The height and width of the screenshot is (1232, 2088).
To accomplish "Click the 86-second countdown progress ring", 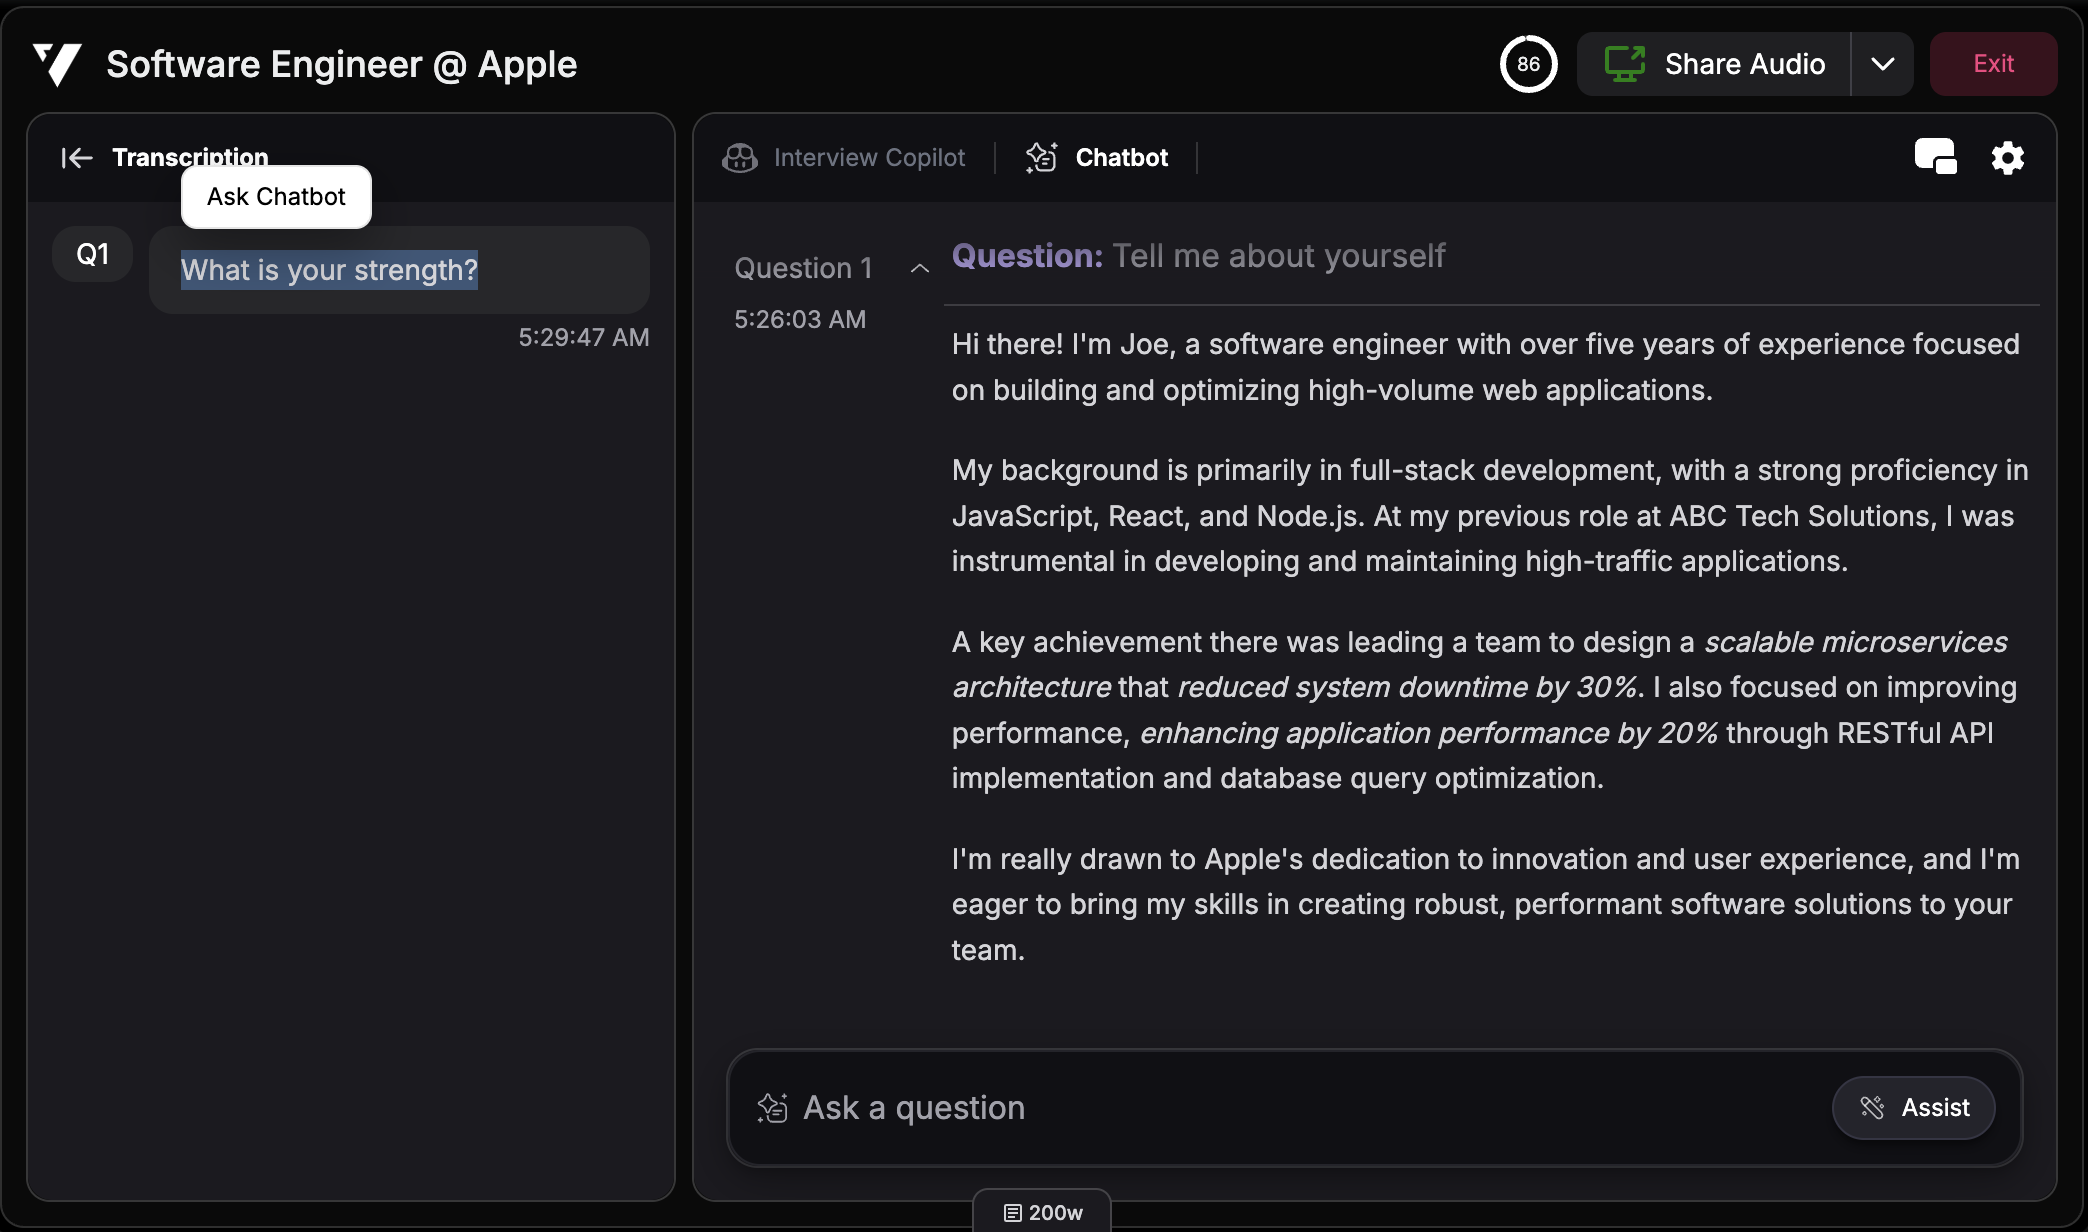I will click(x=1528, y=63).
